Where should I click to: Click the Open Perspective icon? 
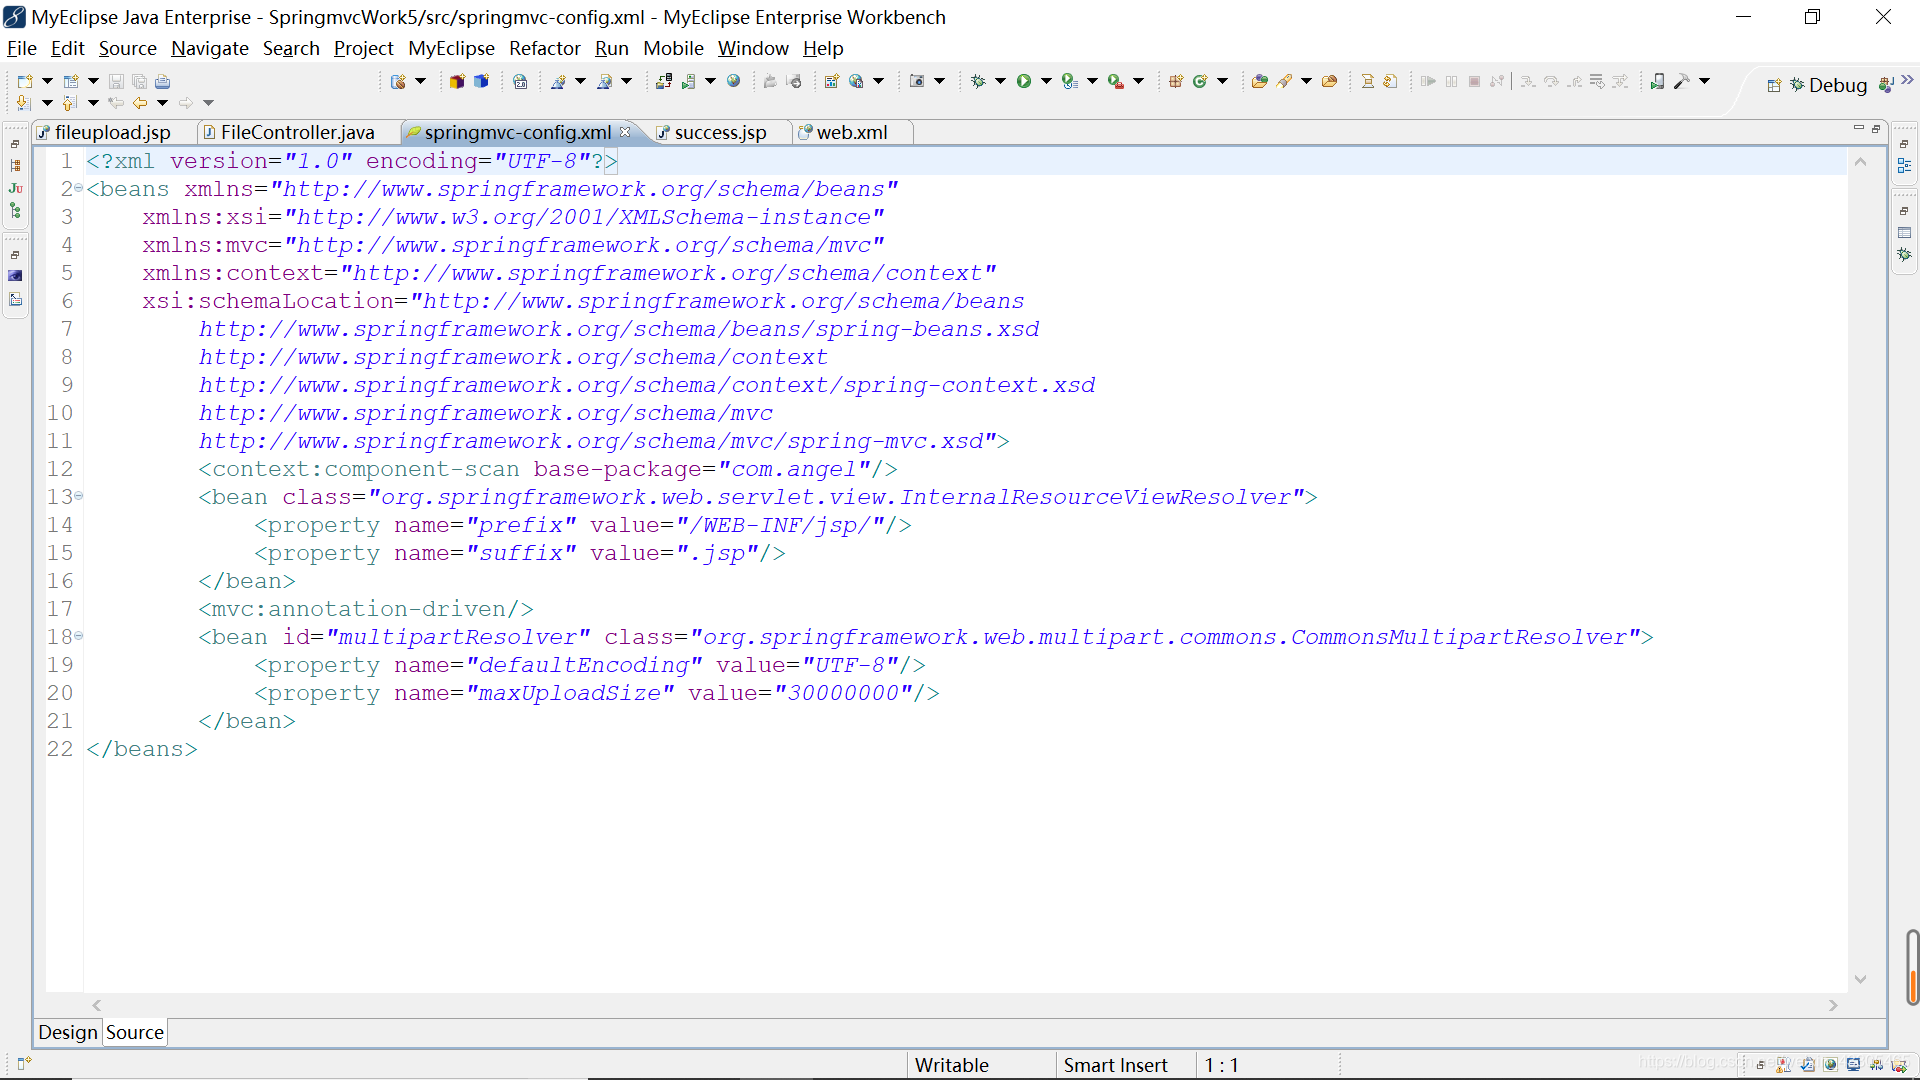pos(1774,85)
